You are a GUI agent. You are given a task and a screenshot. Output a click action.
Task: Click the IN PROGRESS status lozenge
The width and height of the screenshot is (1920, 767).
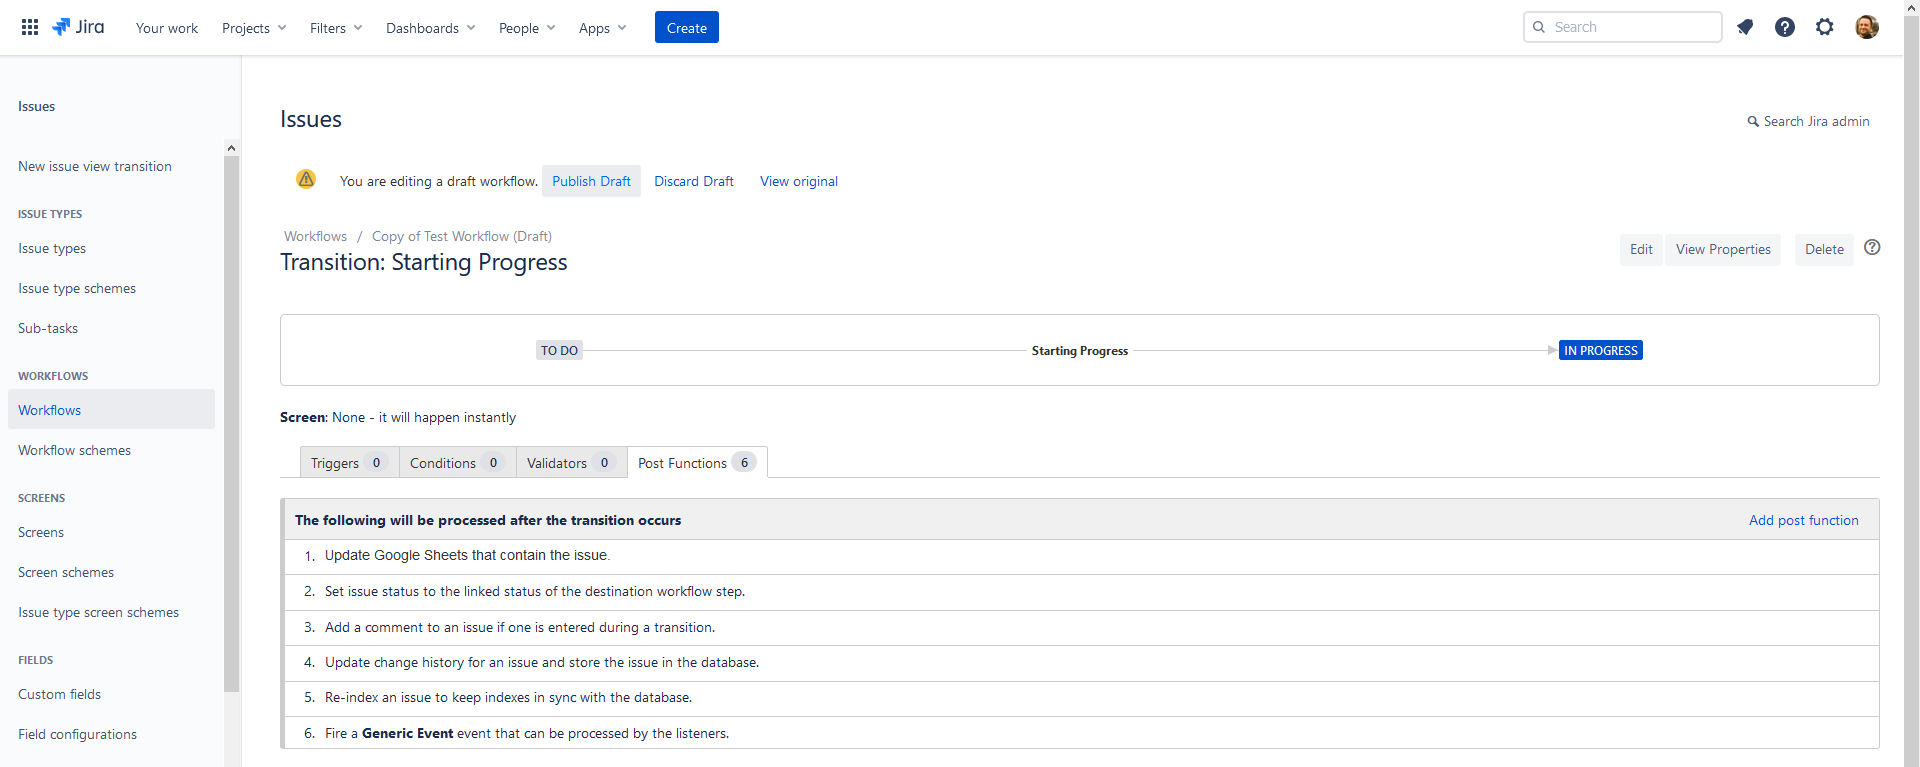tap(1600, 351)
